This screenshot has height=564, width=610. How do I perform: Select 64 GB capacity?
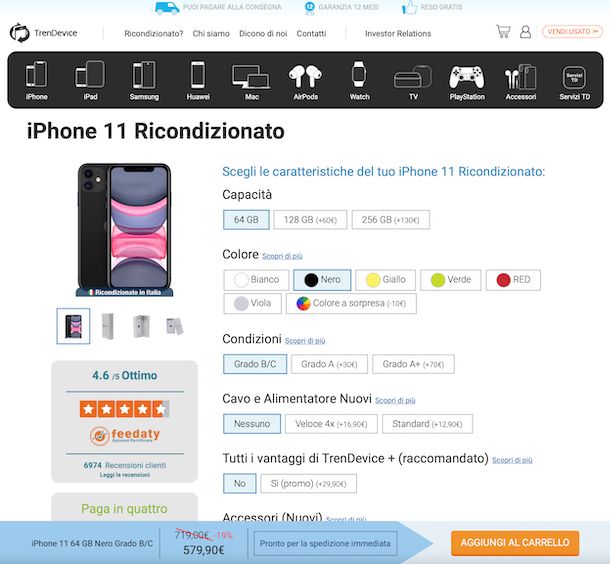click(x=246, y=220)
